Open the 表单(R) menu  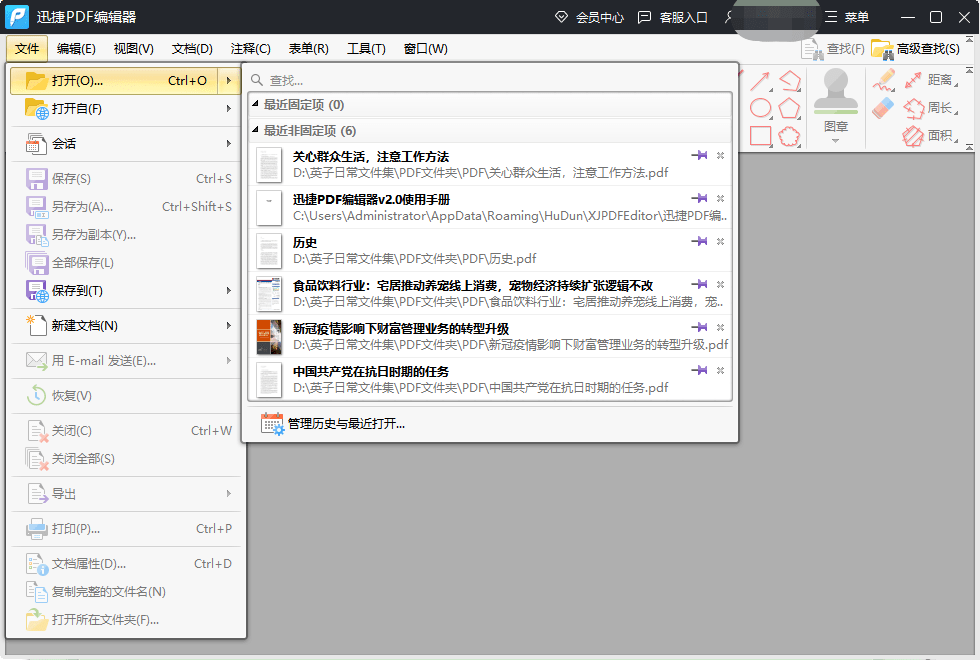308,49
